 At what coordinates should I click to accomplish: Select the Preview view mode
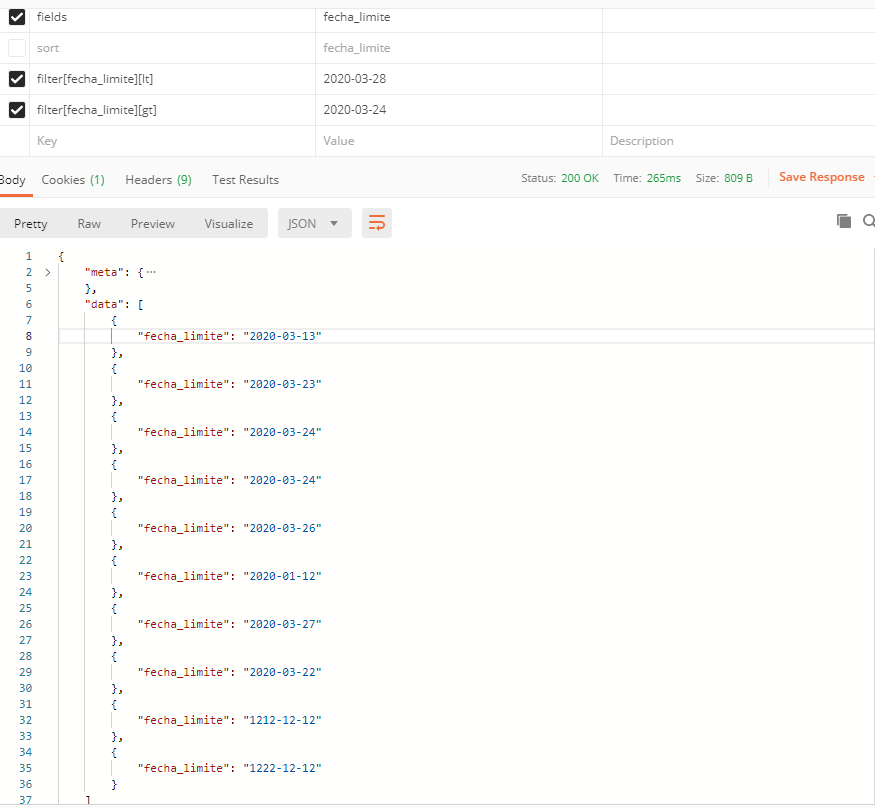(x=153, y=223)
